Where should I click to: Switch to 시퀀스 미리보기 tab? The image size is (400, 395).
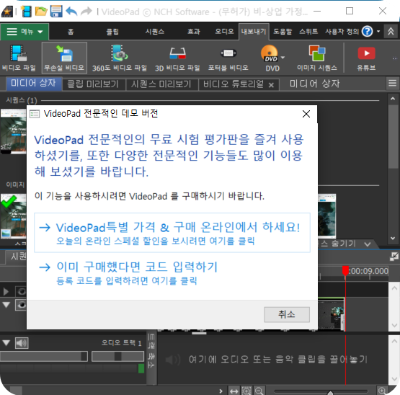[x=161, y=84]
